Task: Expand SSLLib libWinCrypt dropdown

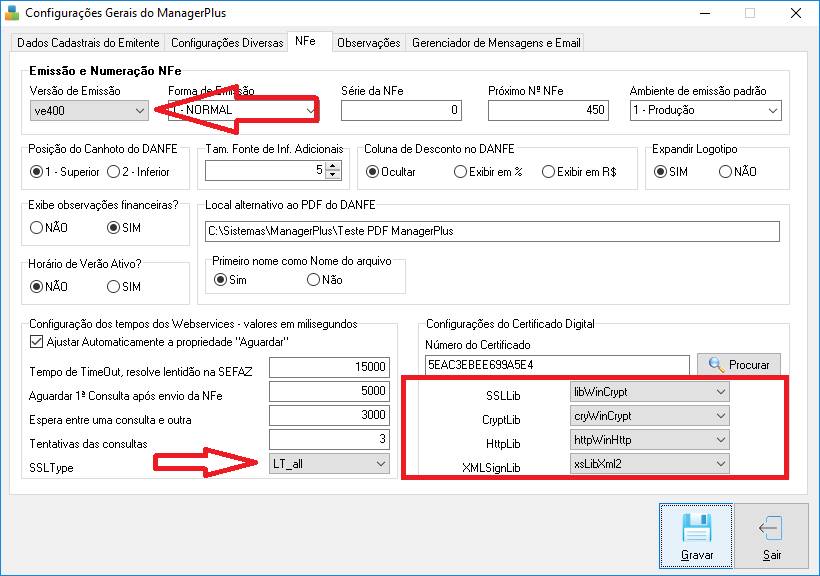Action: (x=650, y=392)
